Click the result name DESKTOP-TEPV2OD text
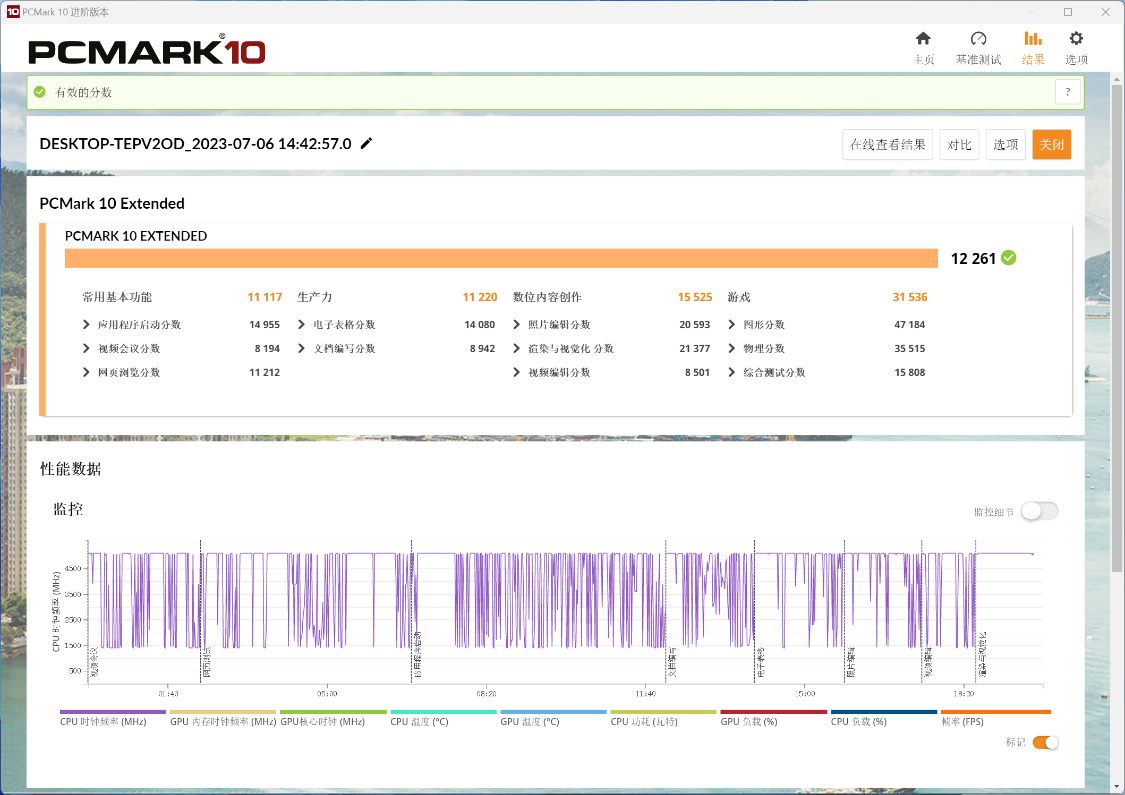Viewport: 1125px width, 795px height. coord(195,144)
